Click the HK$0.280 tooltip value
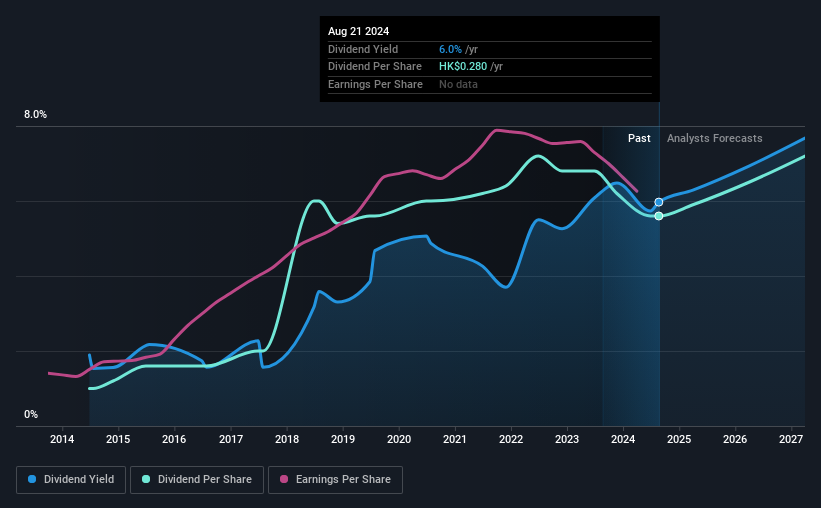Screen dimensions: 821x508 (x=464, y=67)
